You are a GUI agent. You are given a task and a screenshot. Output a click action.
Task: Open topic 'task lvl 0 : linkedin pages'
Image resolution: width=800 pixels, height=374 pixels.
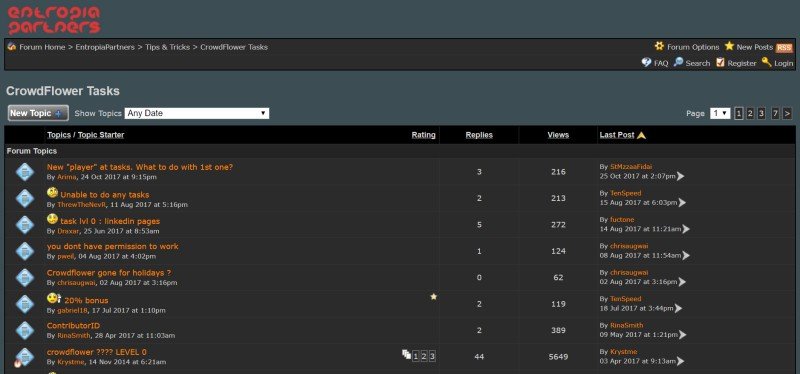click(x=110, y=221)
